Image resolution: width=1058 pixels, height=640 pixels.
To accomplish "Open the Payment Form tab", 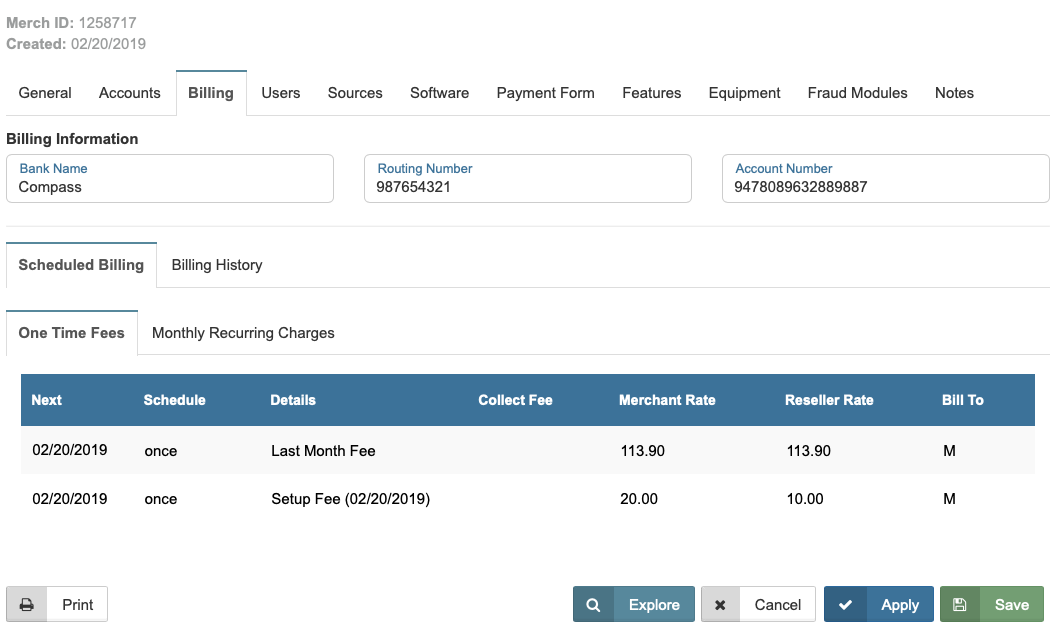I will [545, 93].
